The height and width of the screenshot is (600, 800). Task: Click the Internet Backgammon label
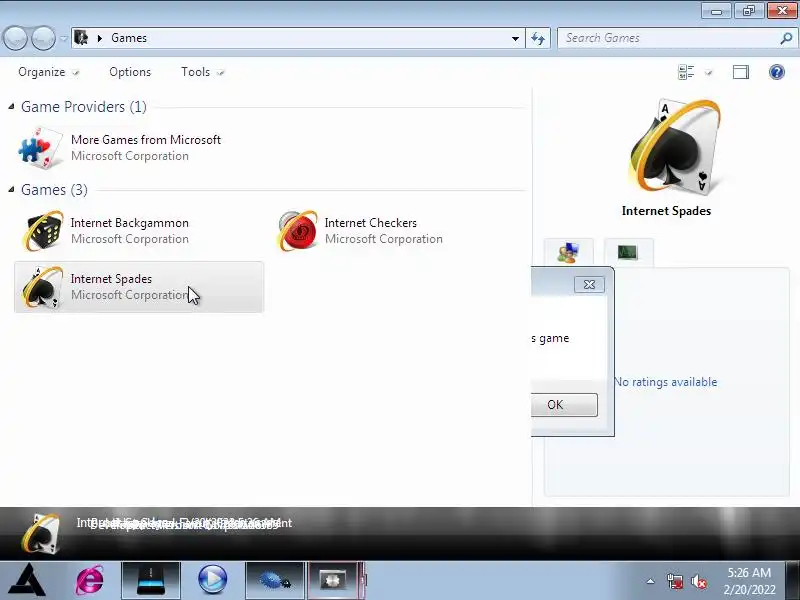coord(130,223)
